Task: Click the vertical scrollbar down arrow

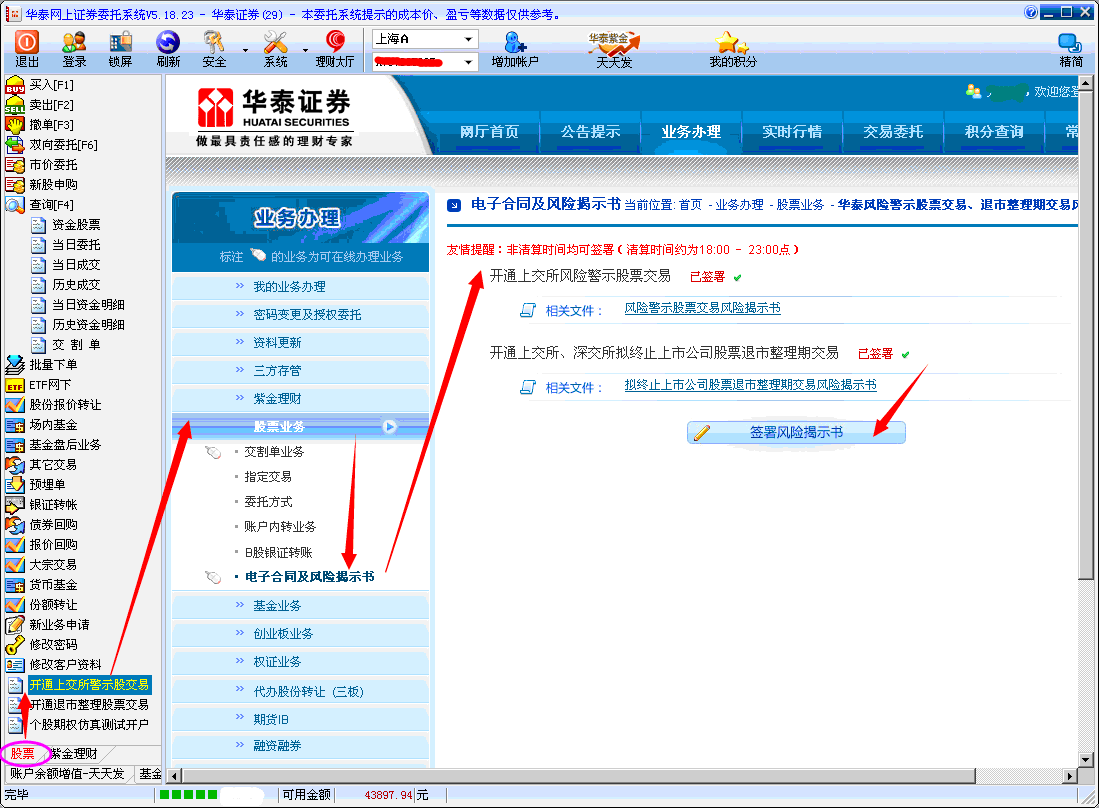Action: [1086, 760]
